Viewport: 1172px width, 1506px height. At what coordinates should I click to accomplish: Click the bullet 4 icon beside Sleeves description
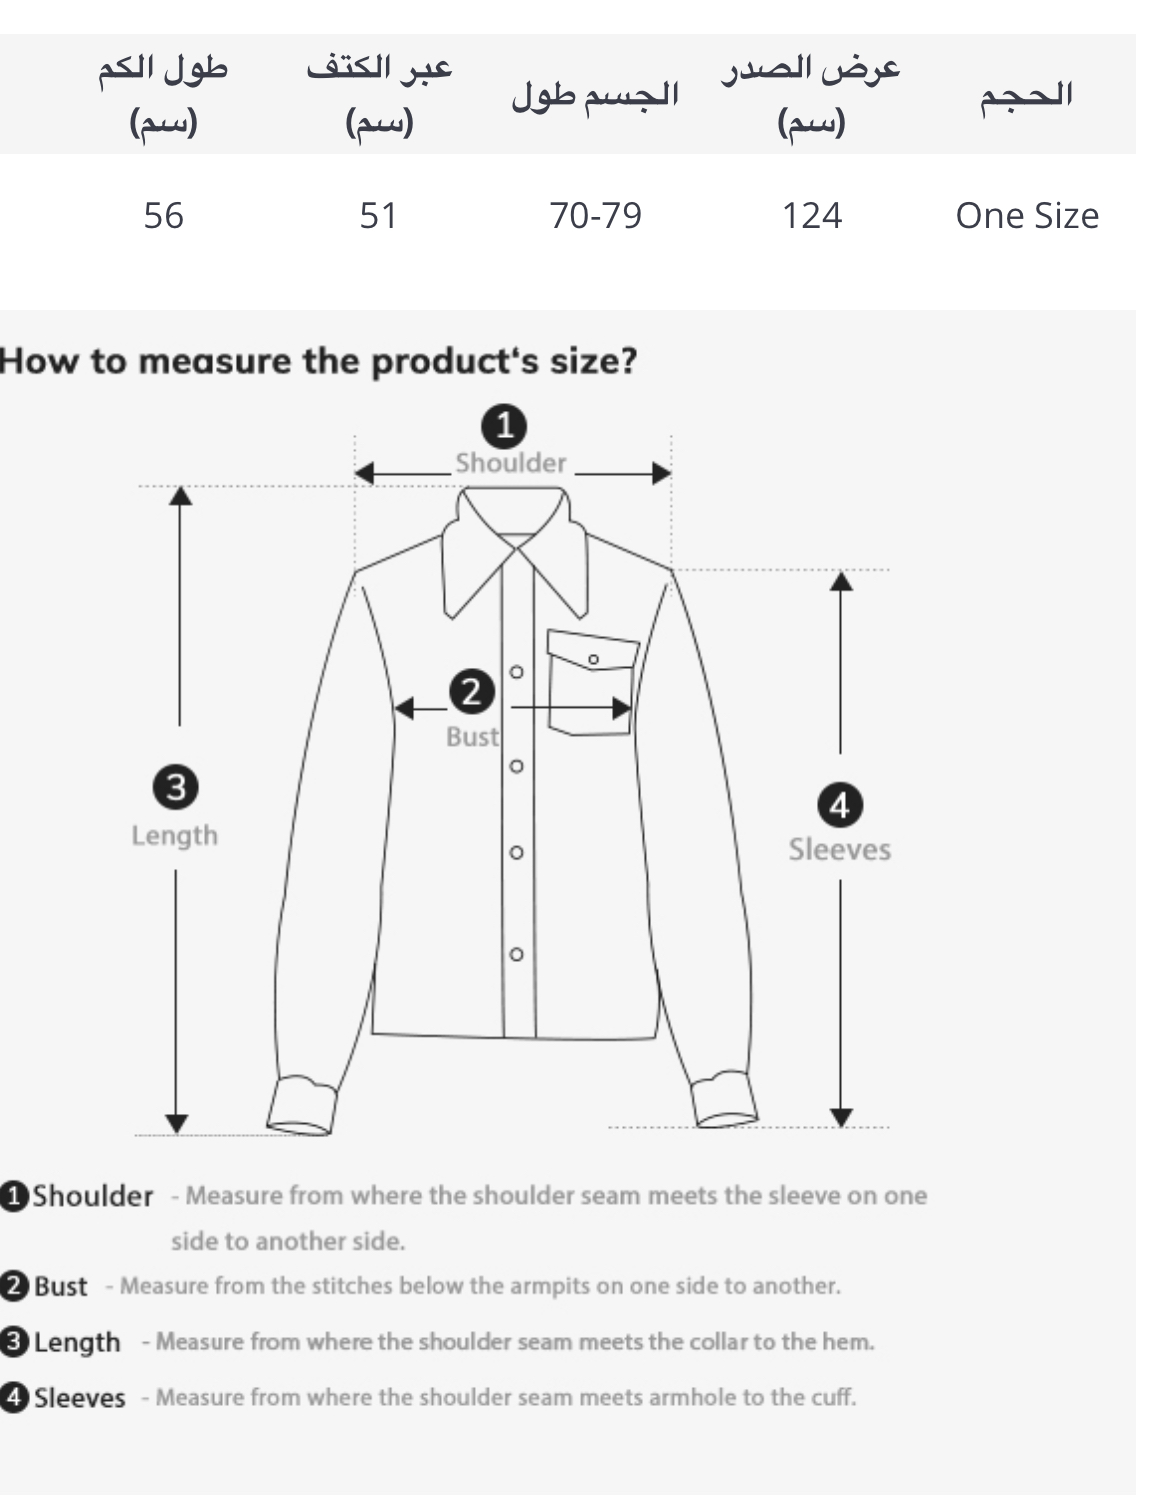point(15,1398)
